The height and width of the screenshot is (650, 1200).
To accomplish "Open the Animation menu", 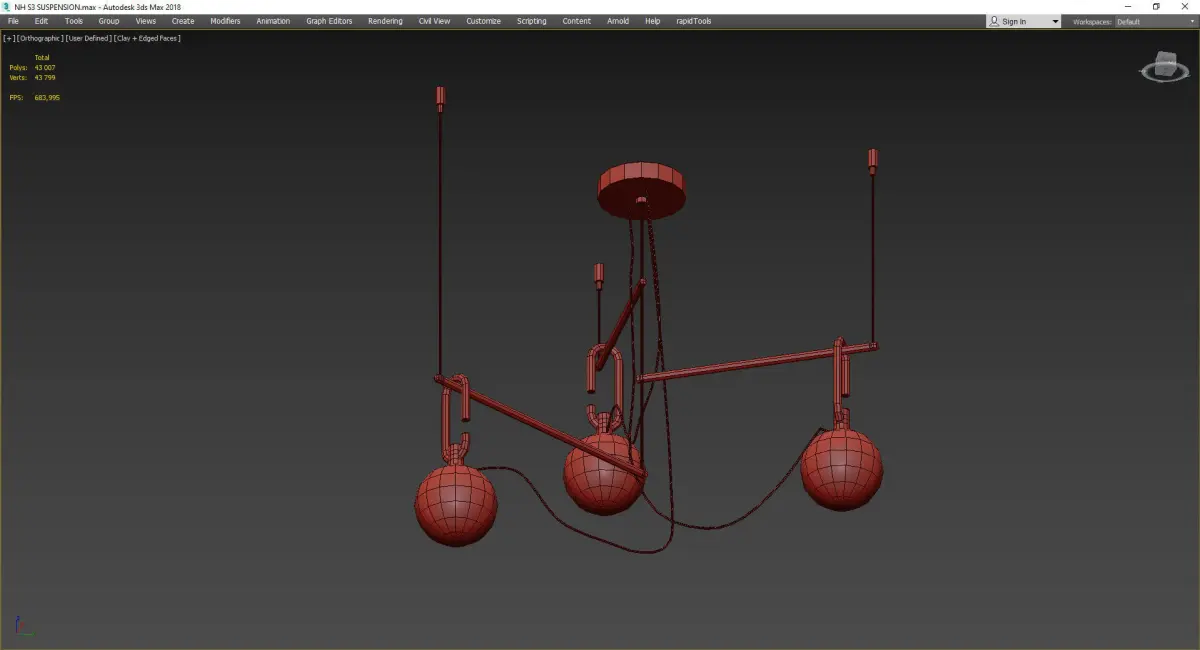I will pyautogui.click(x=273, y=21).
